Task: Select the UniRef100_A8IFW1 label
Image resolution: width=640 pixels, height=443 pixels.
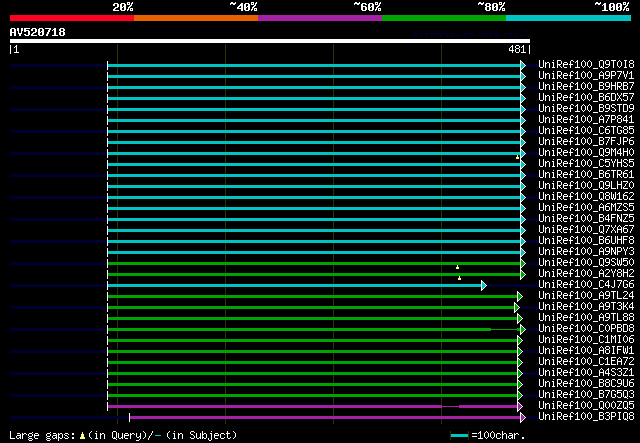Action: pyautogui.click(x=586, y=351)
